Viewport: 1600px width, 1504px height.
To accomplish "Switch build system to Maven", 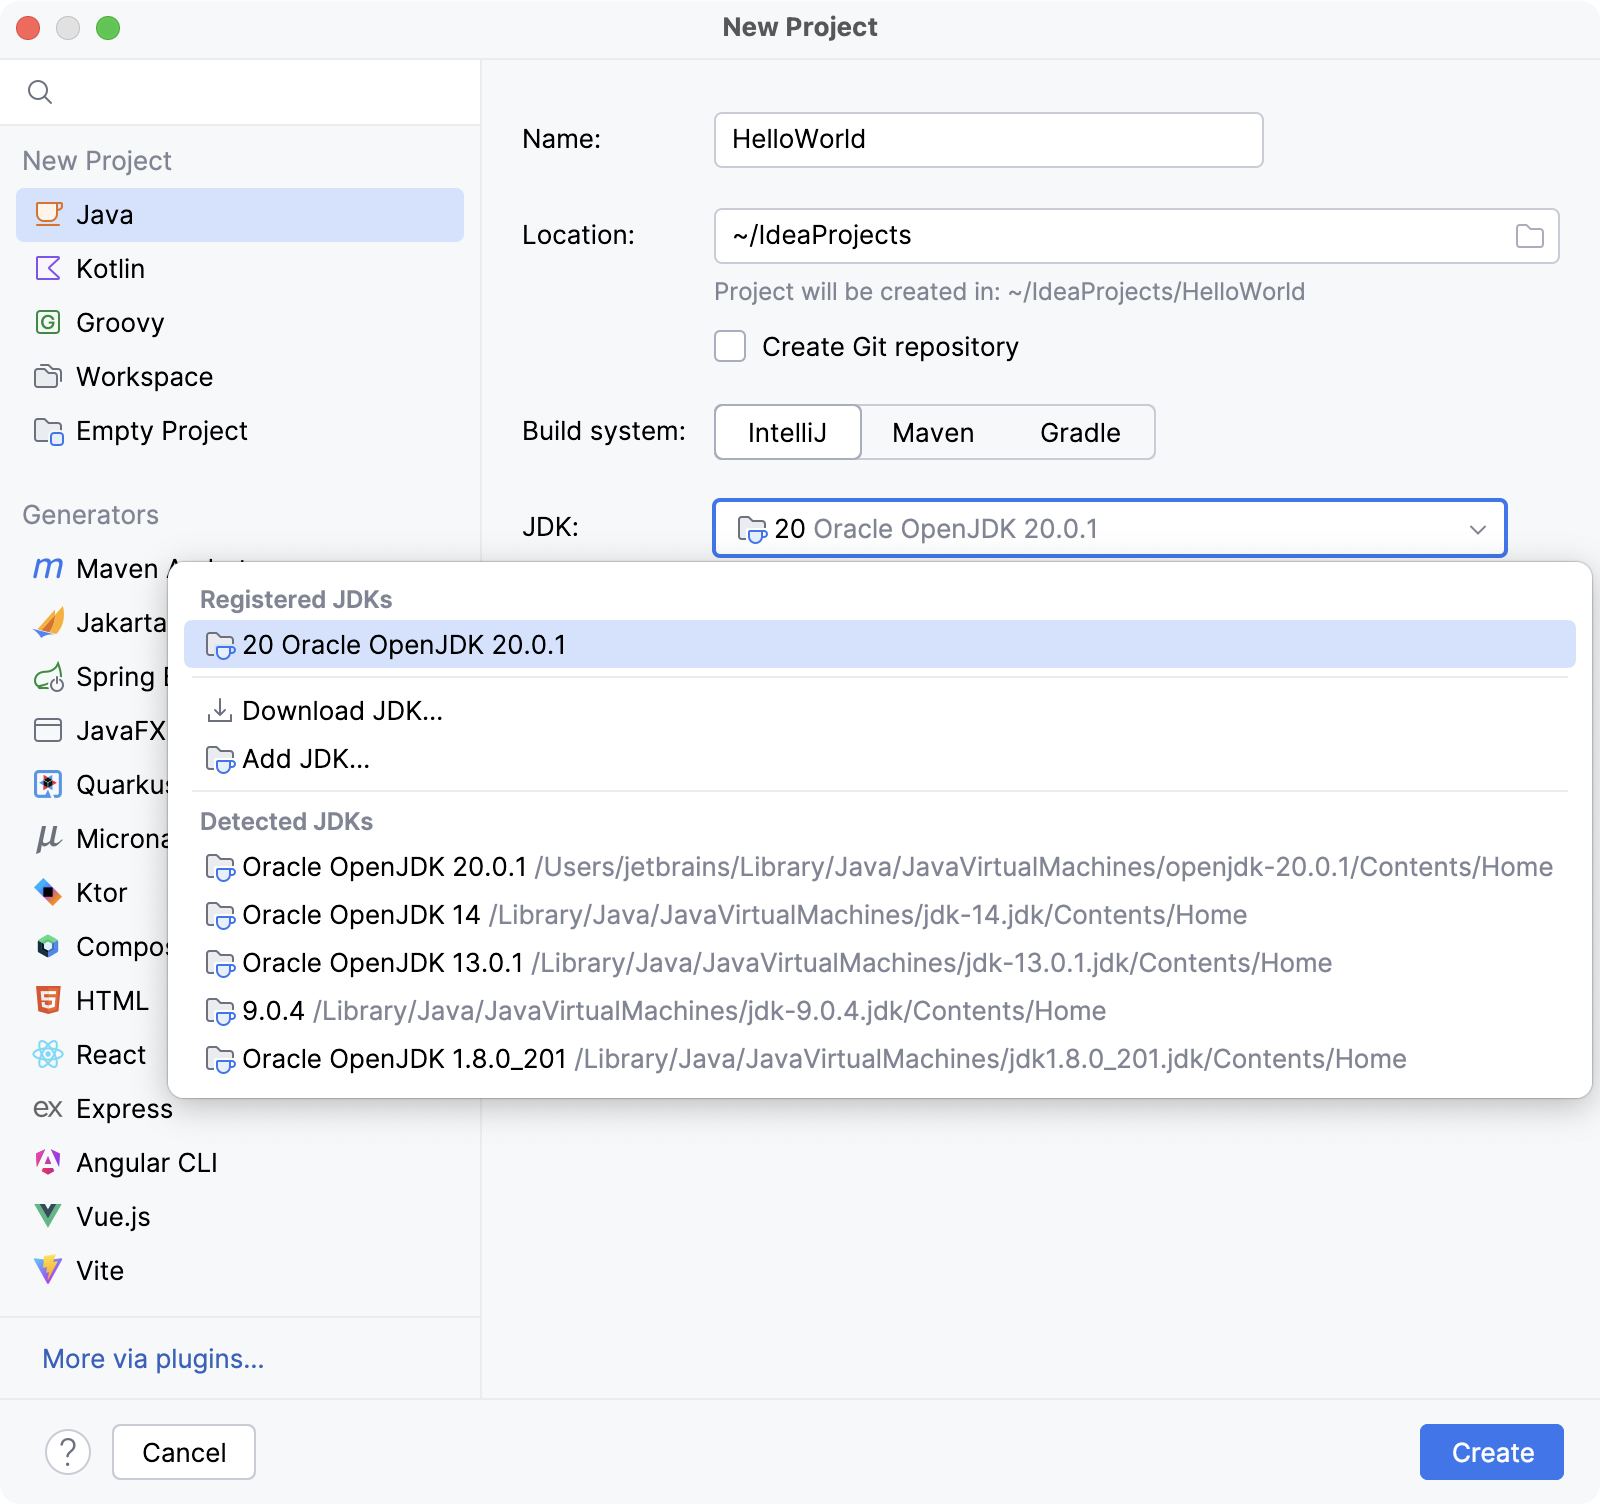I will pos(932,432).
